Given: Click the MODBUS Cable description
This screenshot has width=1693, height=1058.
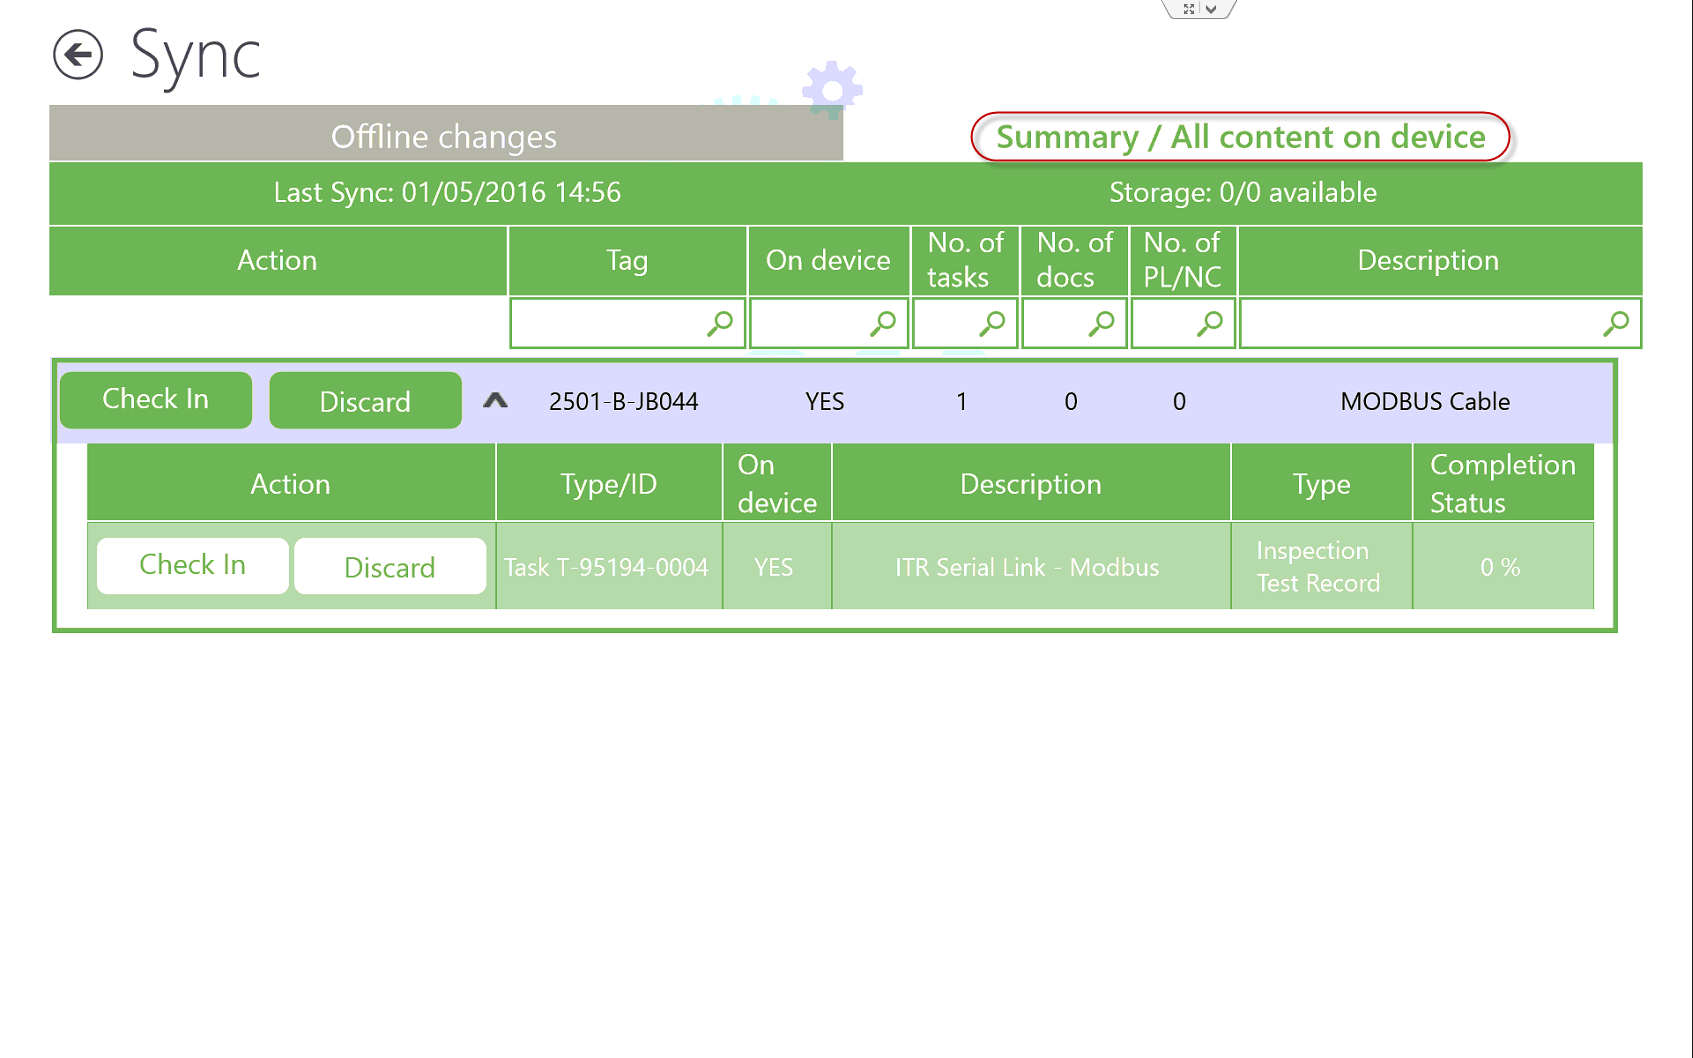Looking at the screenshot, I should coord(1425,402).
